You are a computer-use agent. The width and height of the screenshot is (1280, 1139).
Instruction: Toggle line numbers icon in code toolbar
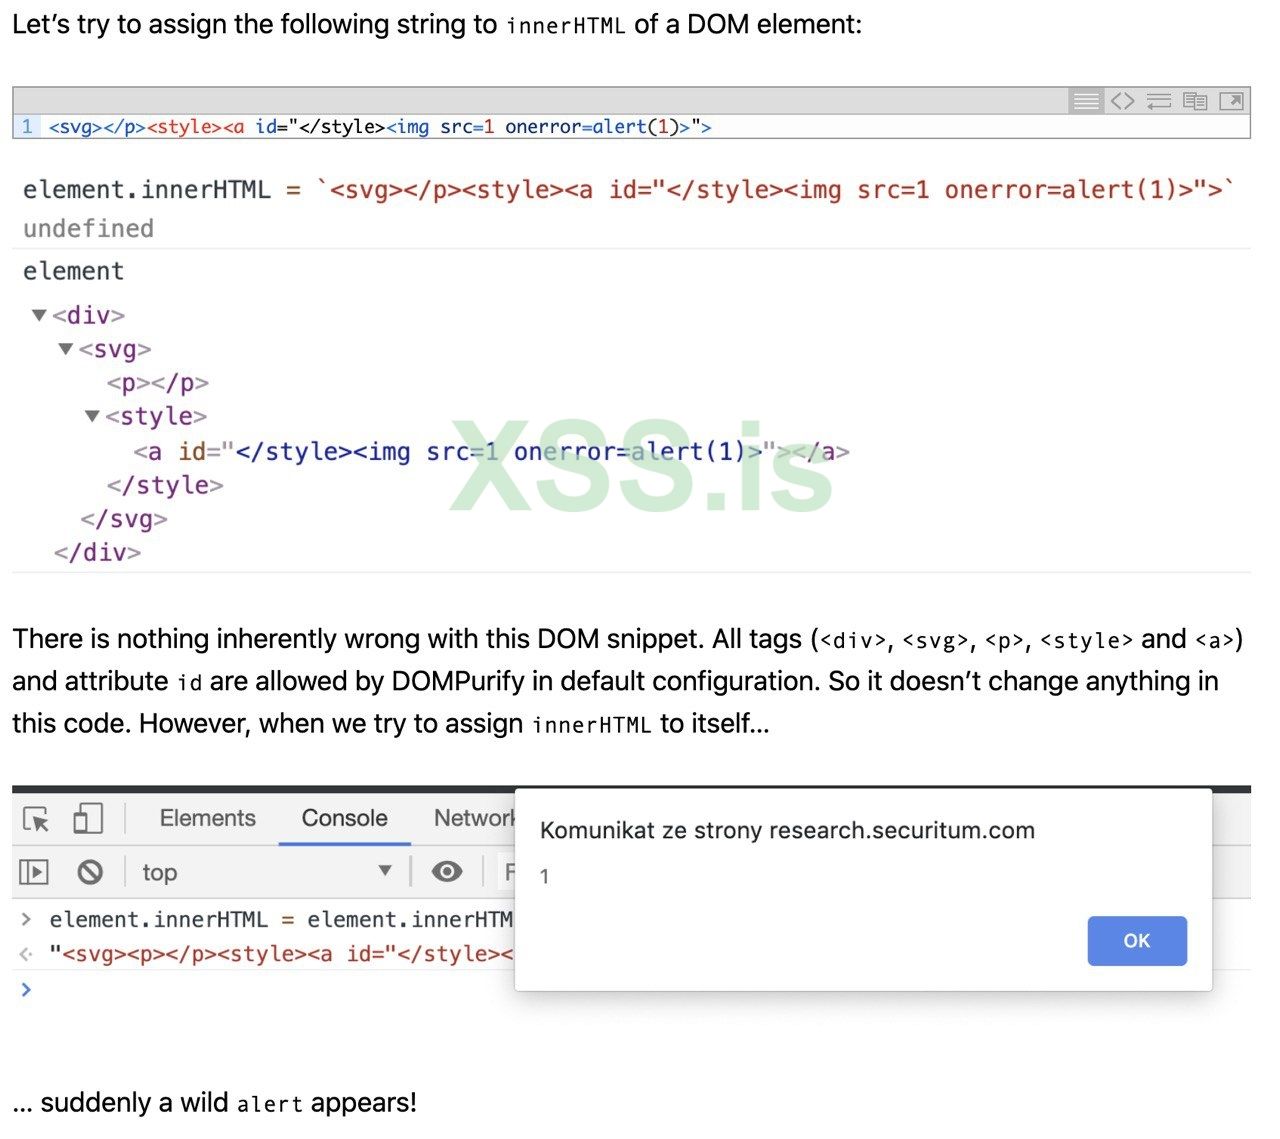point(1085,101)
